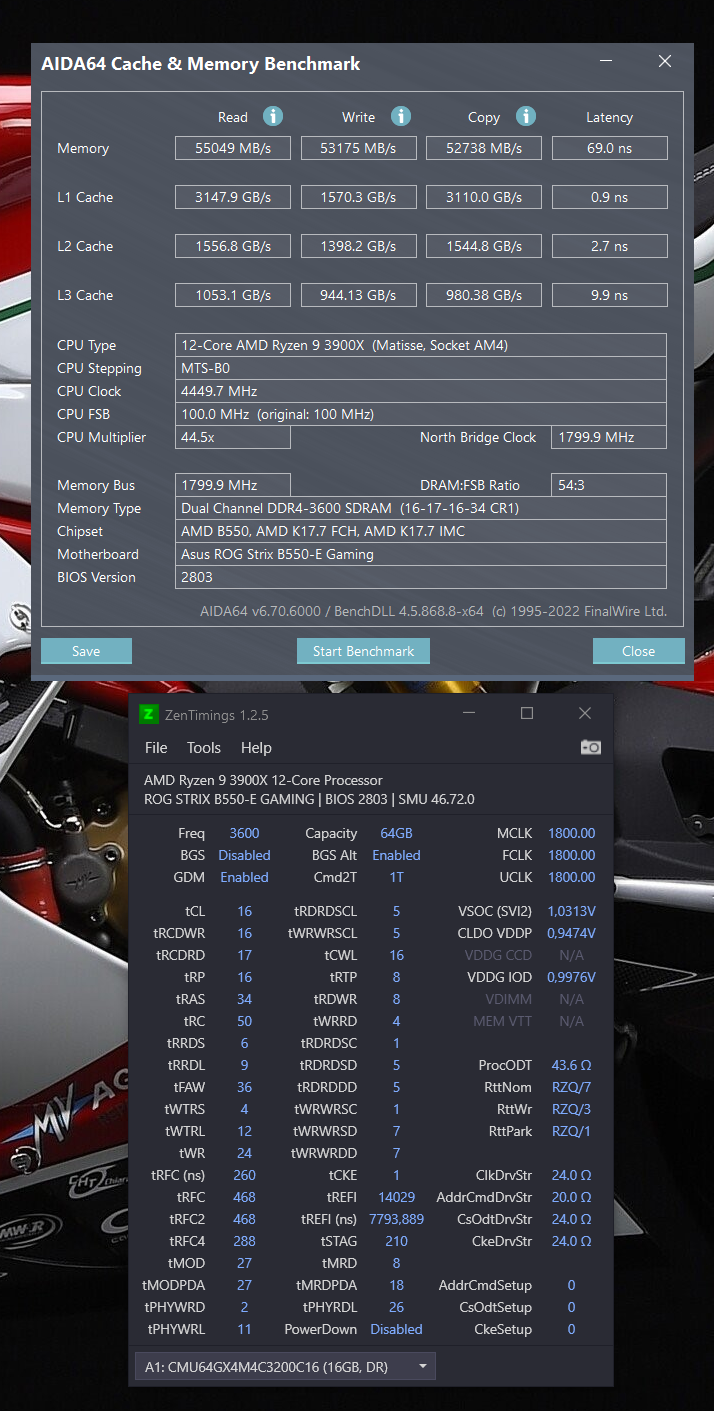Minimize the AIDA64 benchmark window
This screenshot has height=1411, width=714.
tap(607, 62)
